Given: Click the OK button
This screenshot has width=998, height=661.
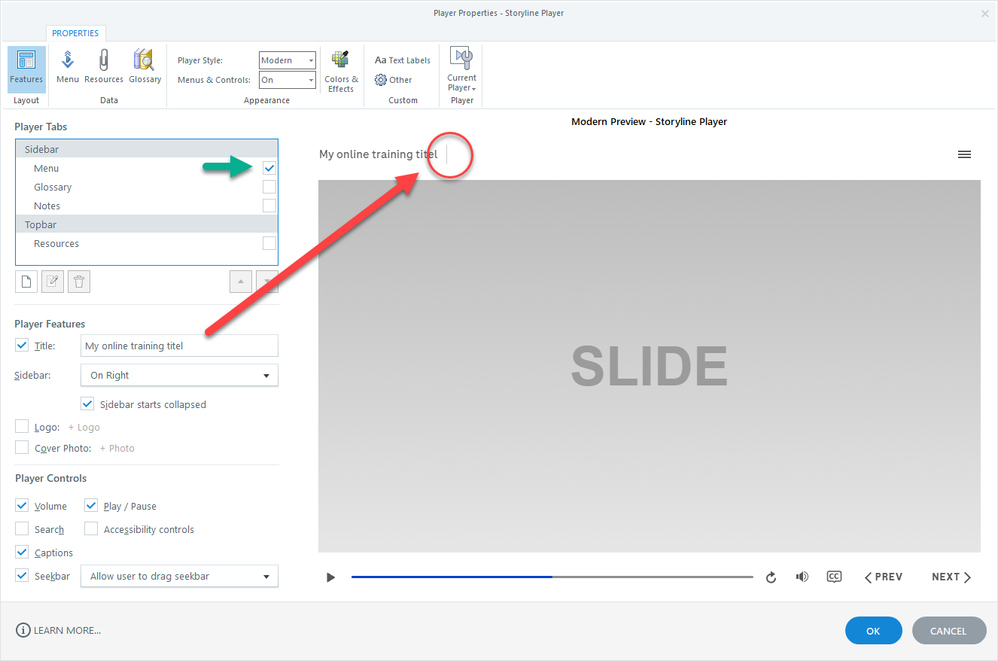Looking at the screenshot, I should (x=873, y=630).
